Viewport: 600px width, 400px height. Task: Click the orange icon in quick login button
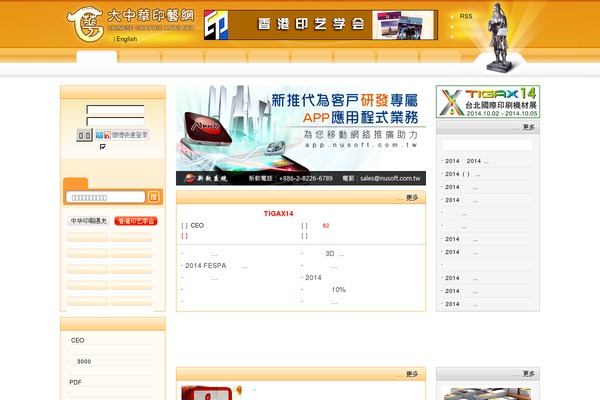[x=107, y=135]
